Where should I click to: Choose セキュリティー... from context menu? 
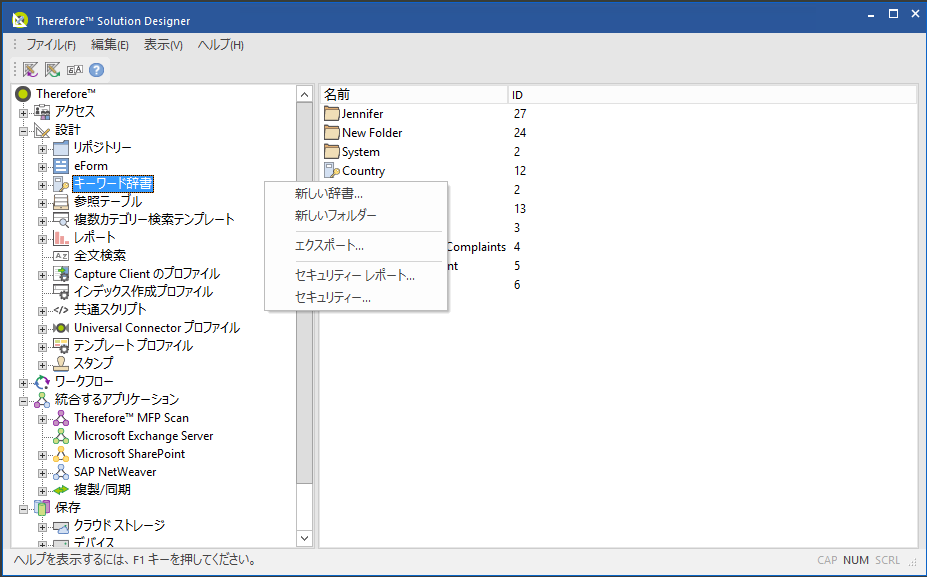[356, 298]
